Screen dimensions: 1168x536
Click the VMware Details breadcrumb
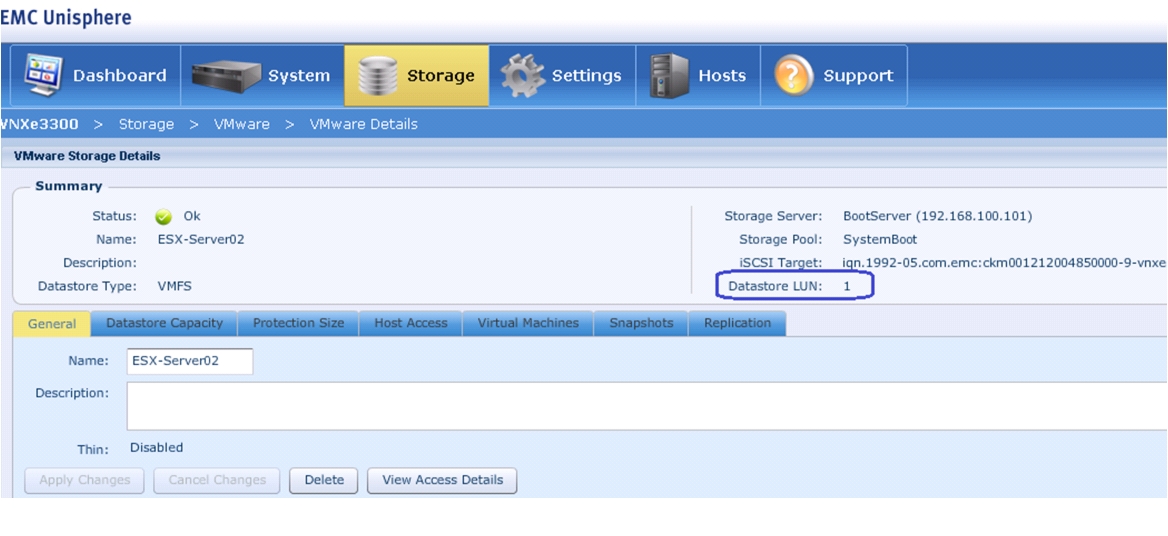coord(364,124)
